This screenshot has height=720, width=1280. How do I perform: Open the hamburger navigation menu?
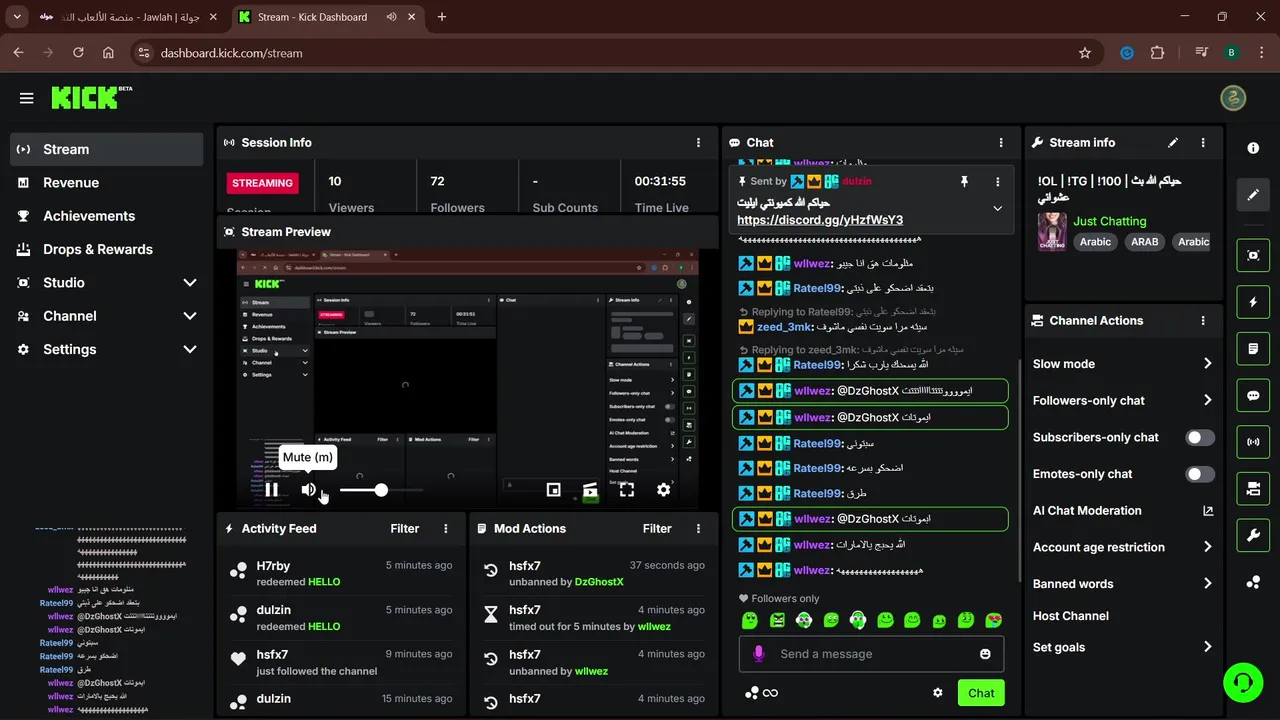27,98
